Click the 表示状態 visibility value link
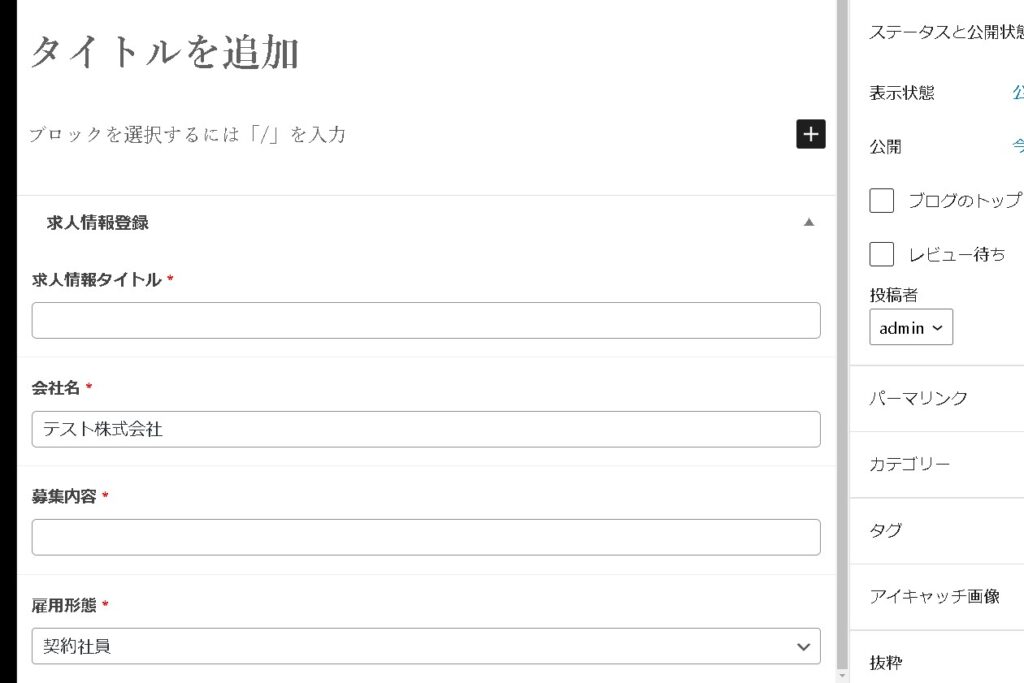Image resolution: width=1024 pixels, height=683 pixels. 1017,93
